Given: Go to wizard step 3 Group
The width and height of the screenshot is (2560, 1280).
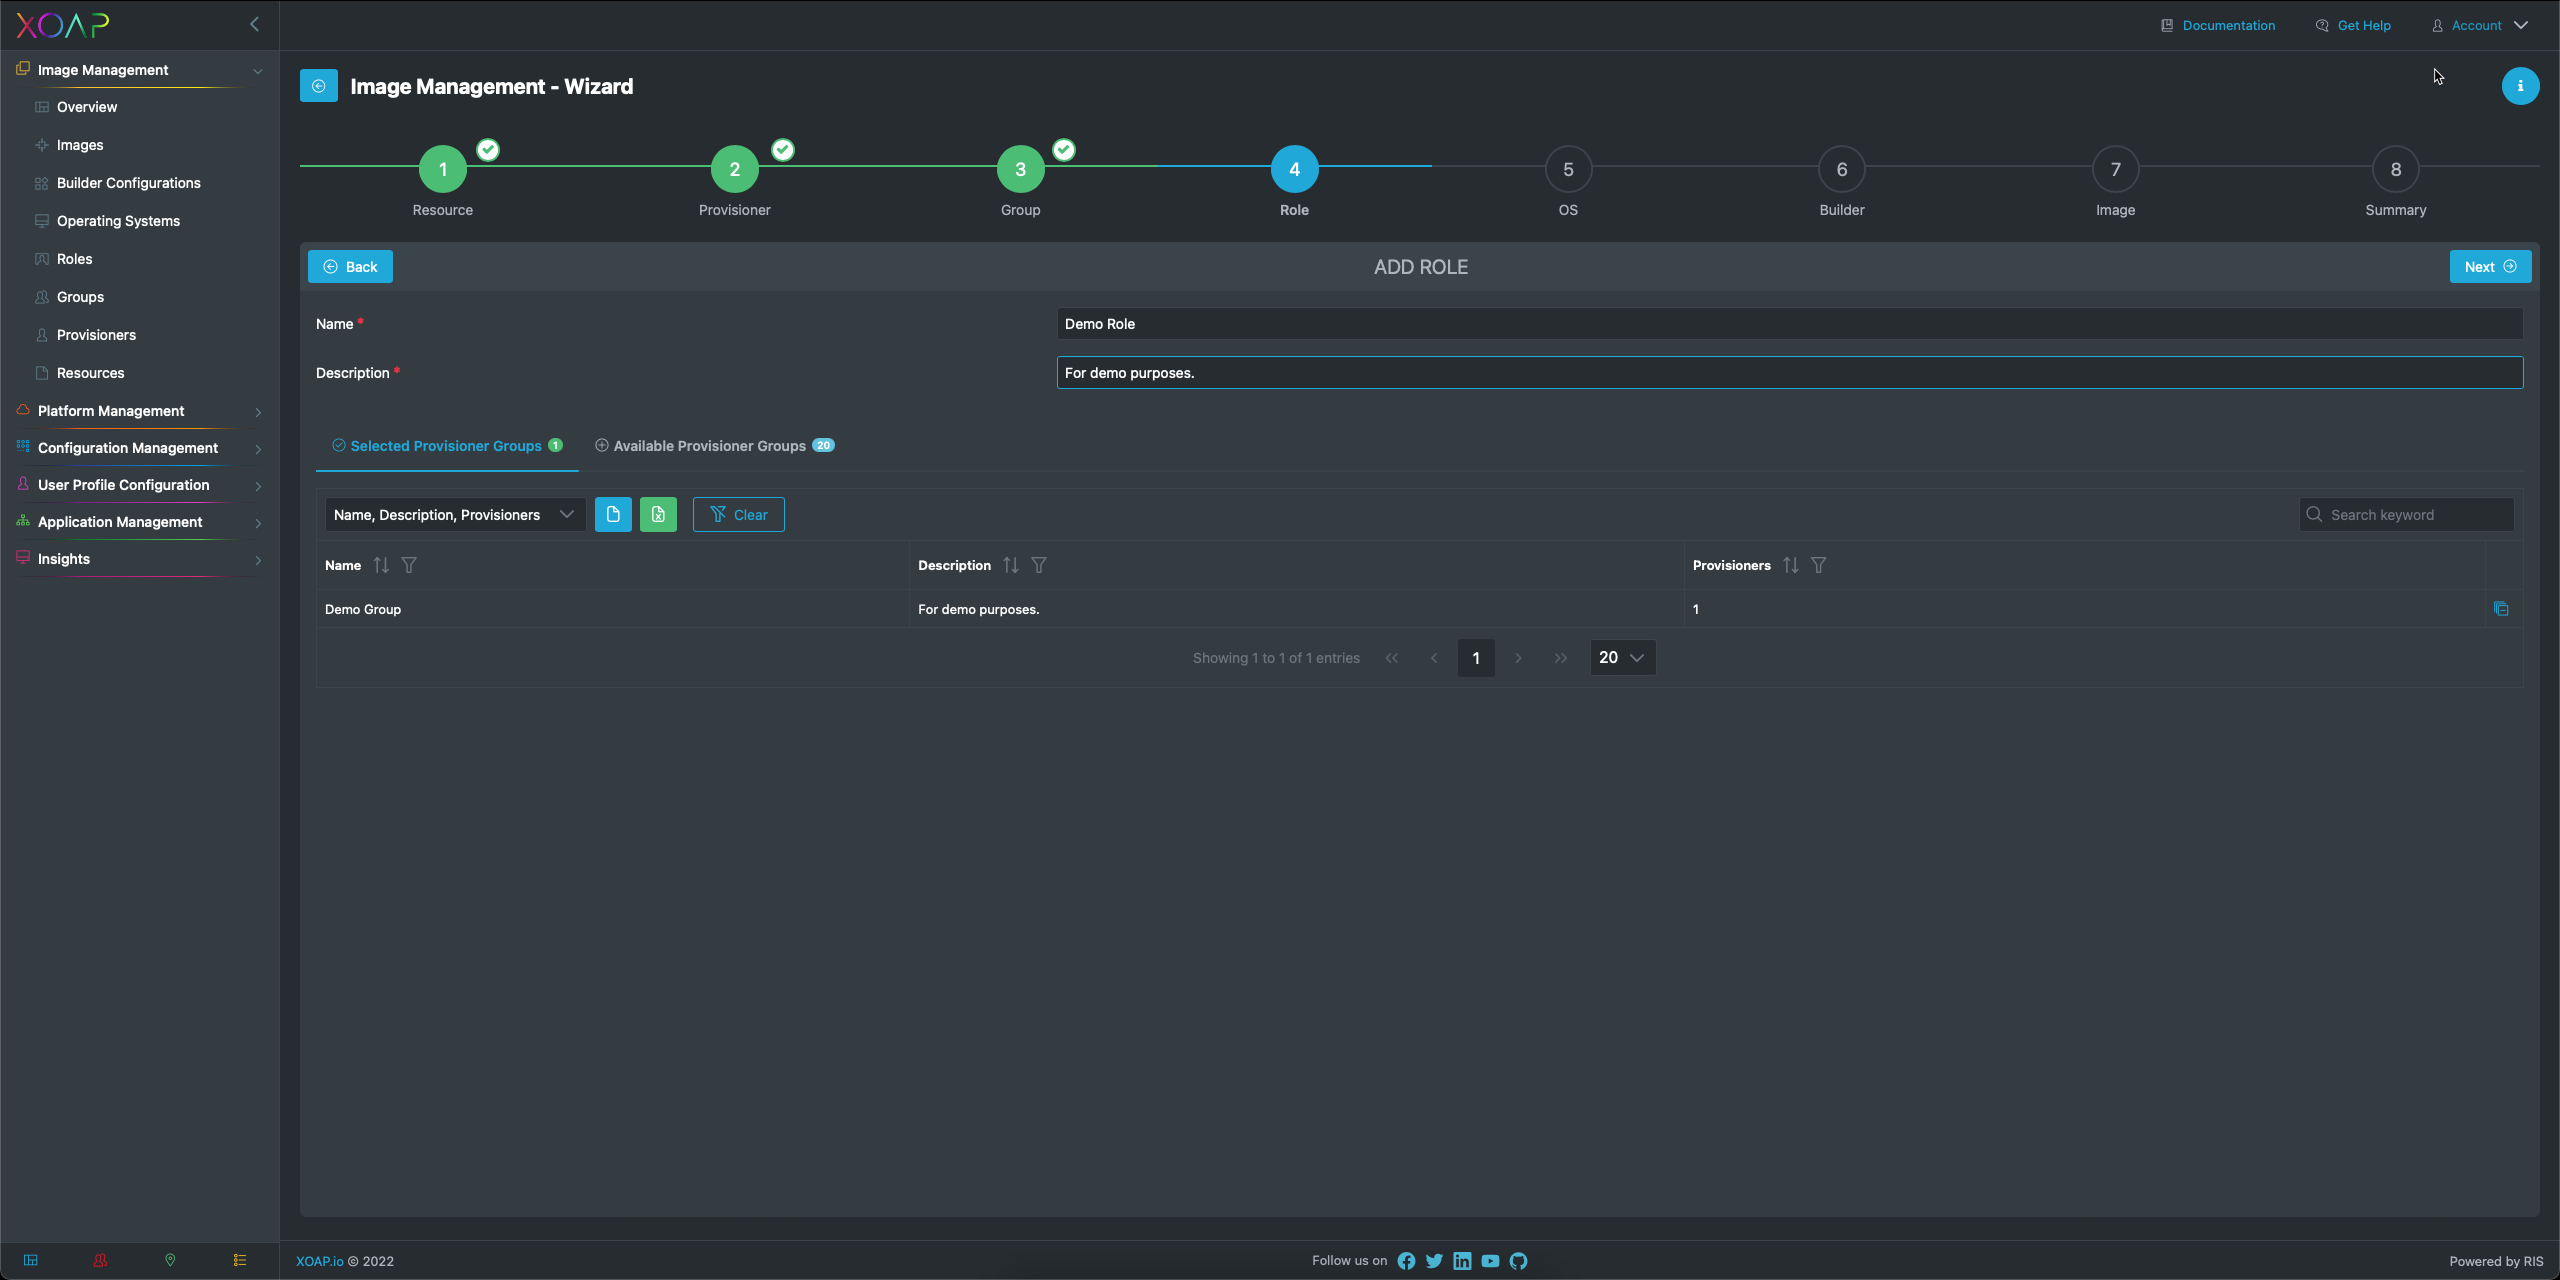Looking at the screenshot, I should coord(1021,169).
